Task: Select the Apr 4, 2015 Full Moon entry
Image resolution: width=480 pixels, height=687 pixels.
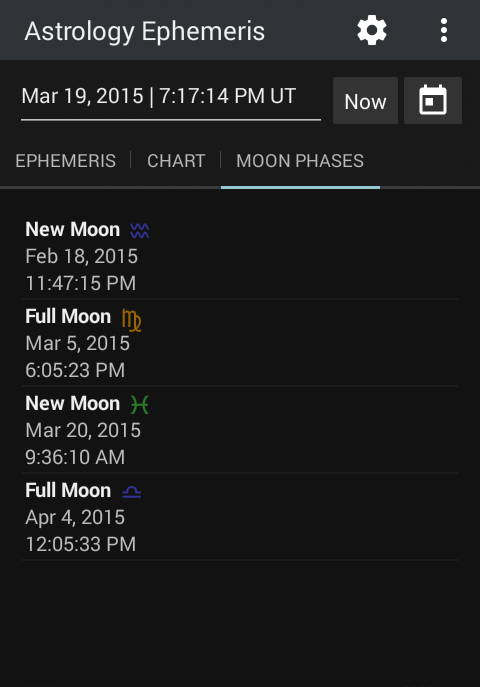Action: [x=240, y=517]
